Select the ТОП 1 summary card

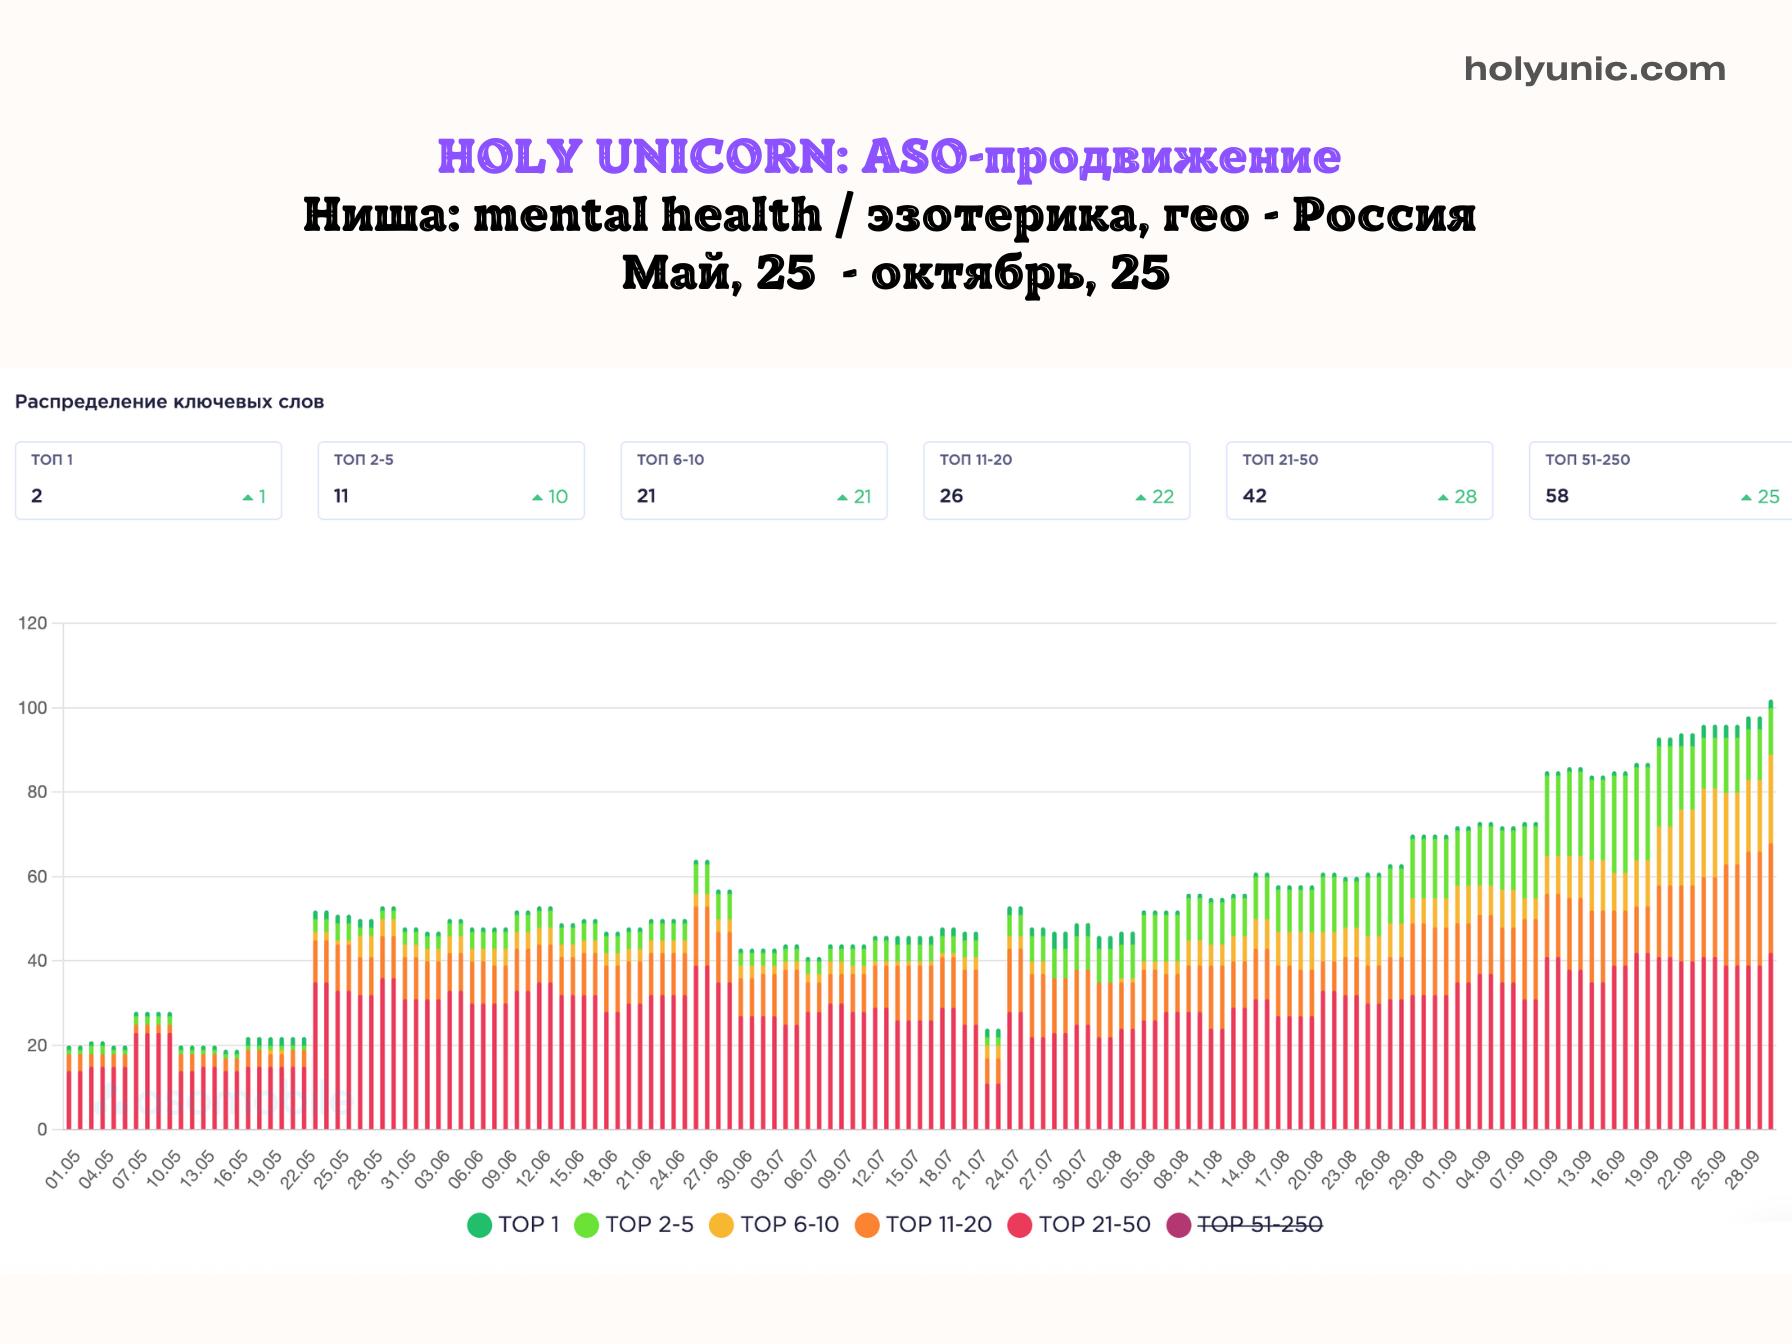tap(148, 480)
